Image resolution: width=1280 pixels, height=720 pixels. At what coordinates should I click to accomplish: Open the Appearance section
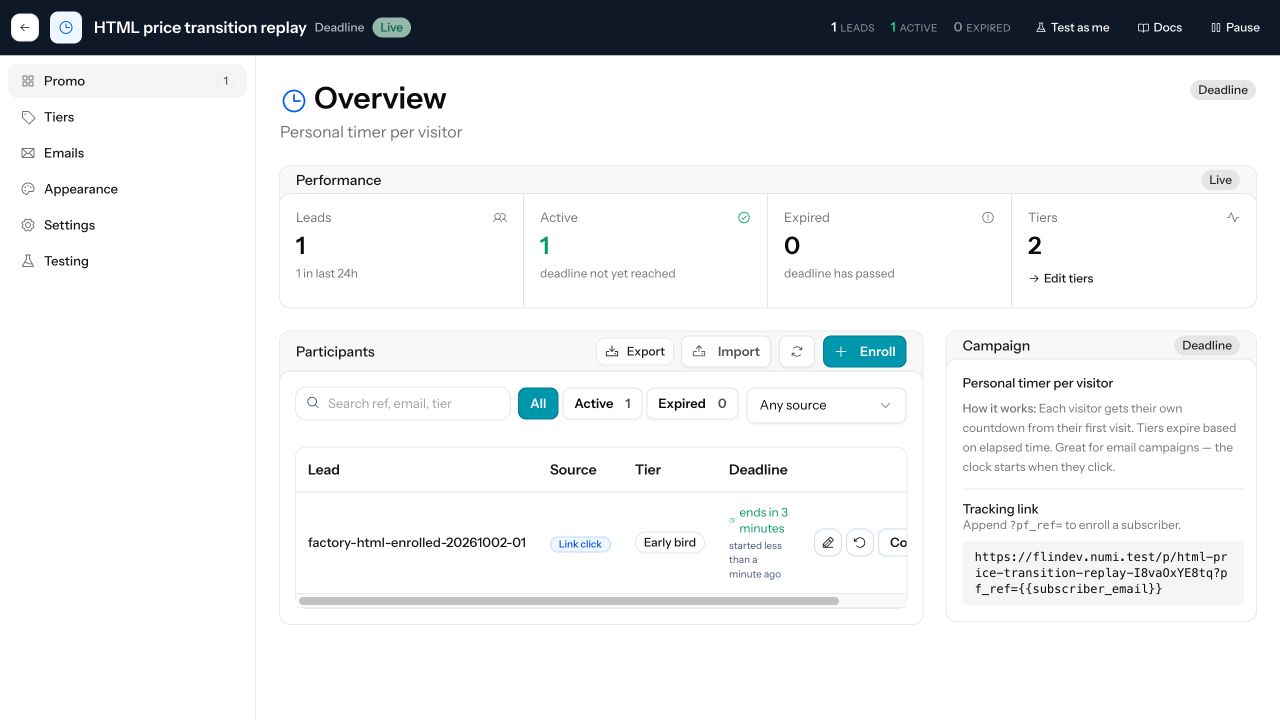[127, 189]
